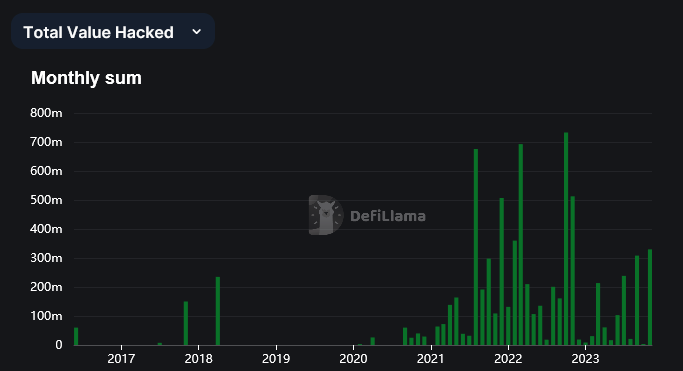Image resolution: width=683 pixels, height=371 pixels.
Task: Click the 400m y-axis label
Action: point(46,229)
